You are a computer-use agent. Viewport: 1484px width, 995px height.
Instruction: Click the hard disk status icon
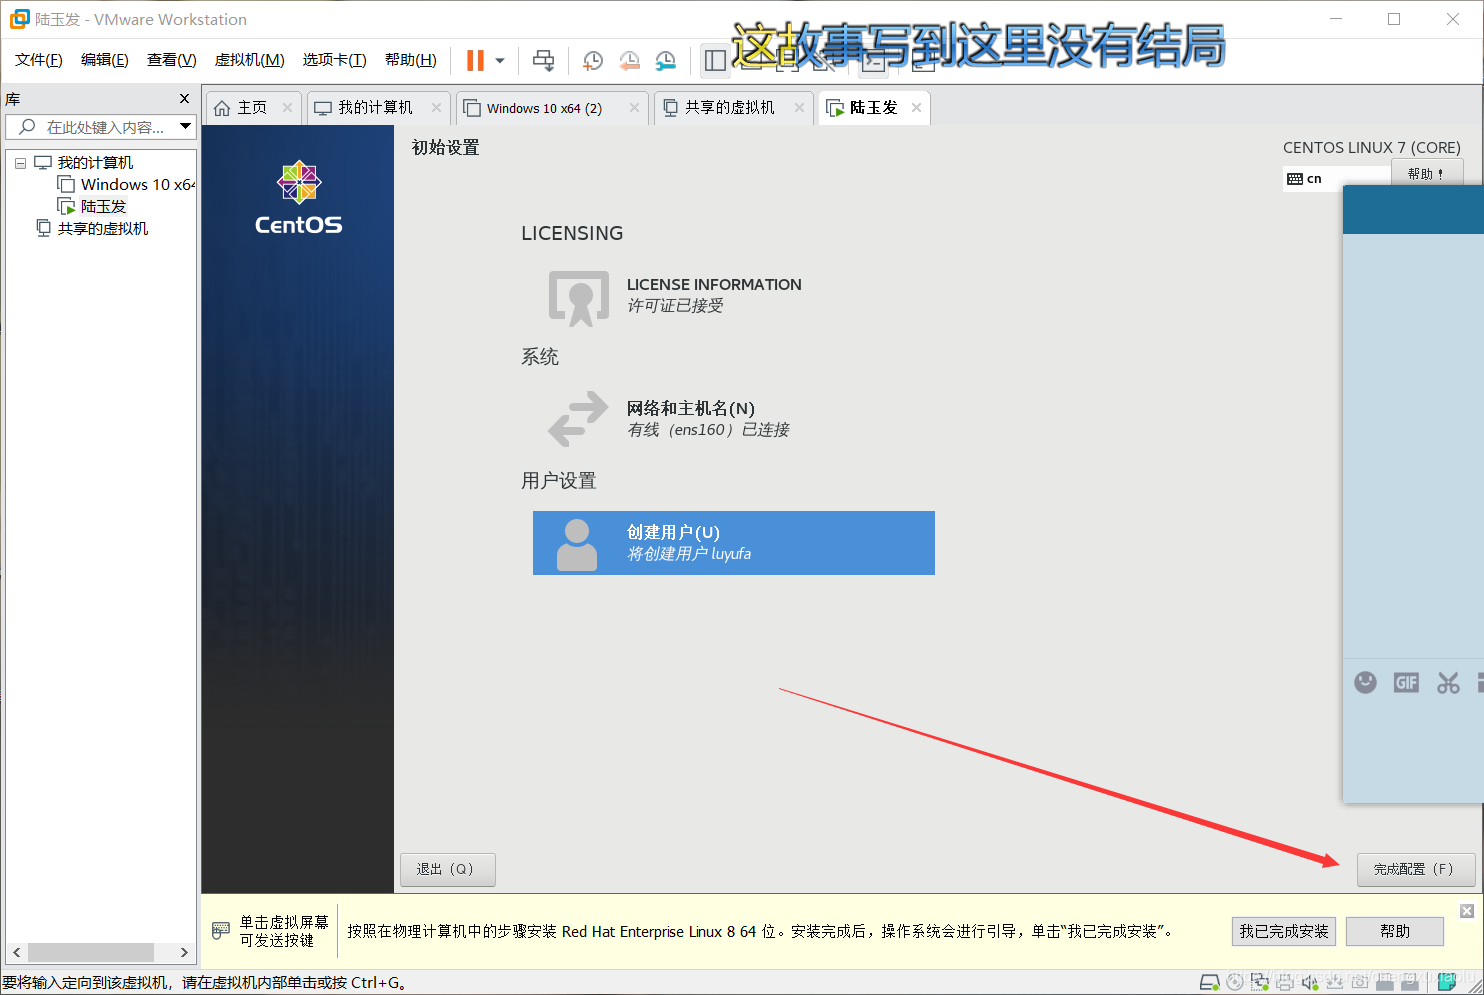[x=1210, y=982]
